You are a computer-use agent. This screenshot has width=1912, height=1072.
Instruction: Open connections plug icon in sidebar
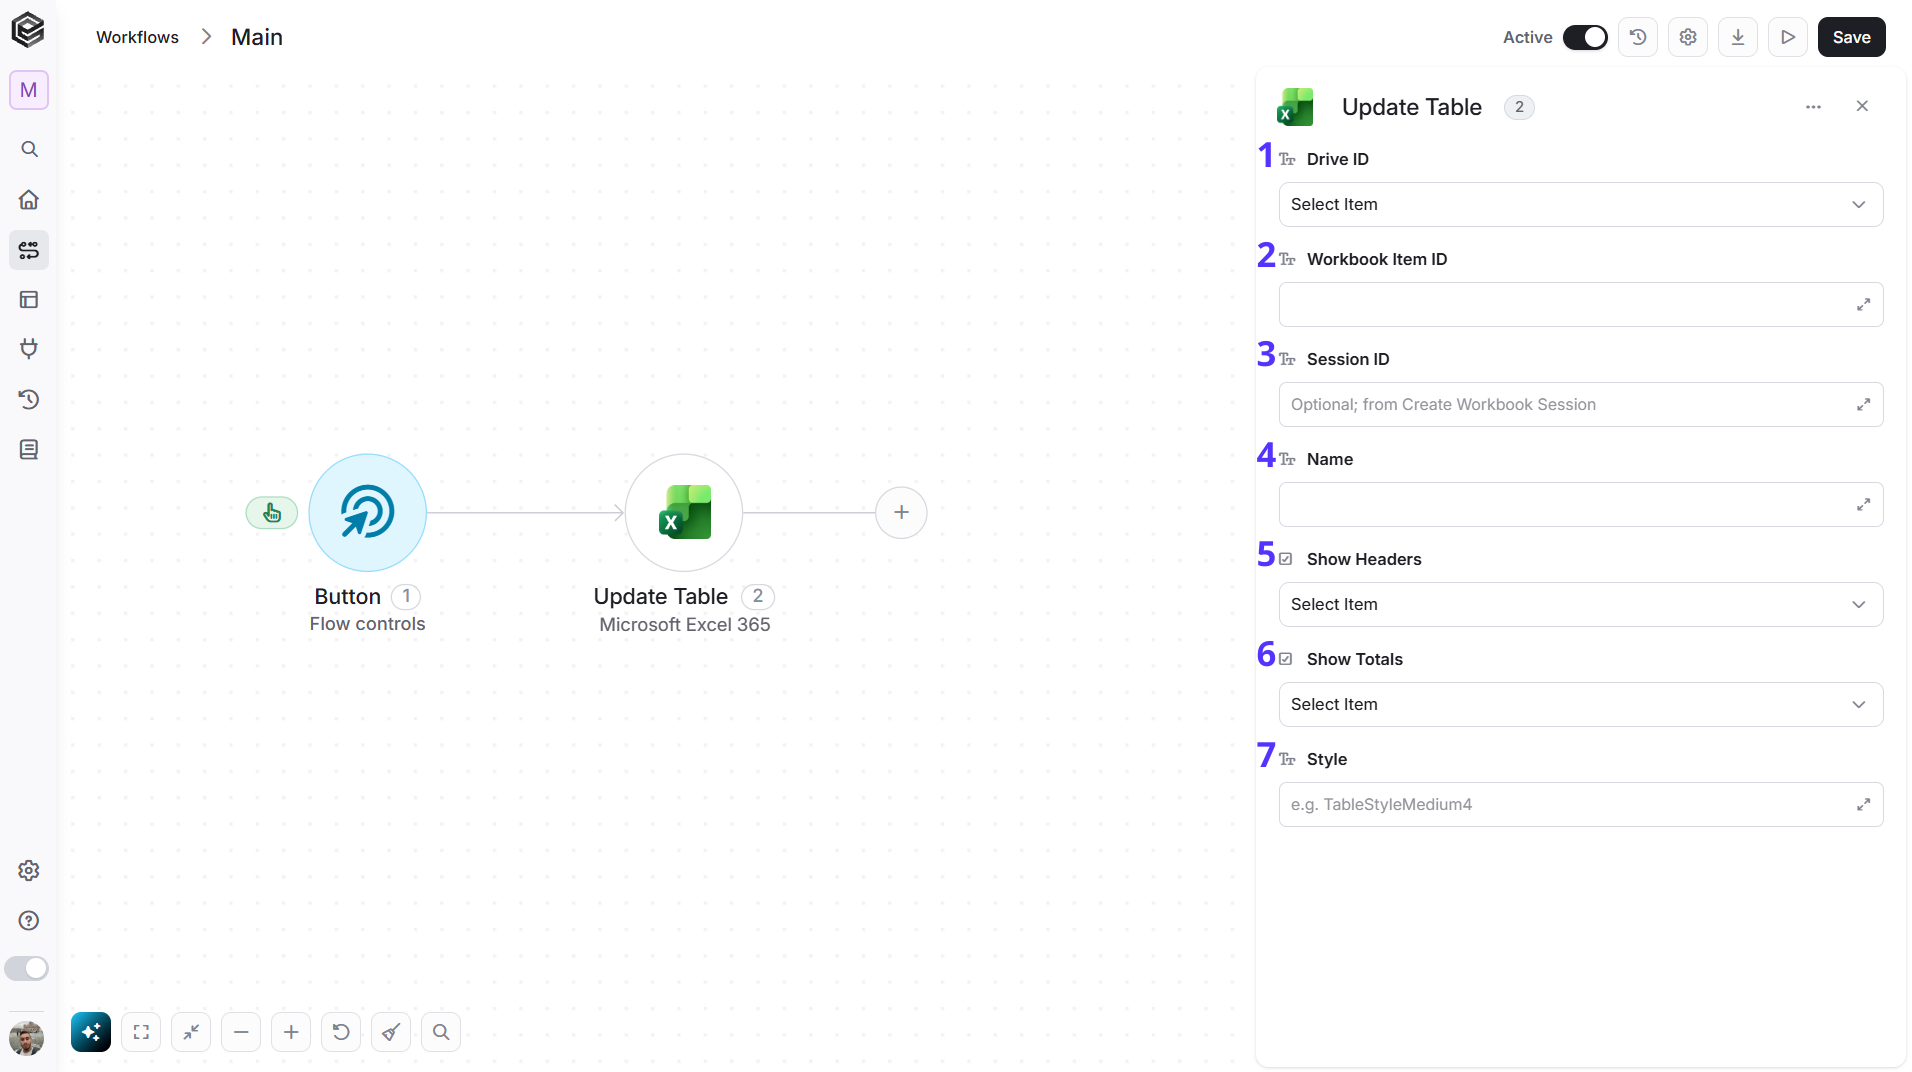29,349
